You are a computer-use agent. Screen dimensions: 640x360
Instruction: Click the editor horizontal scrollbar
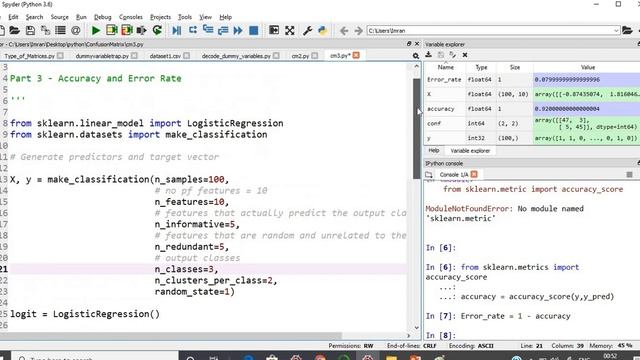[171, 336]
